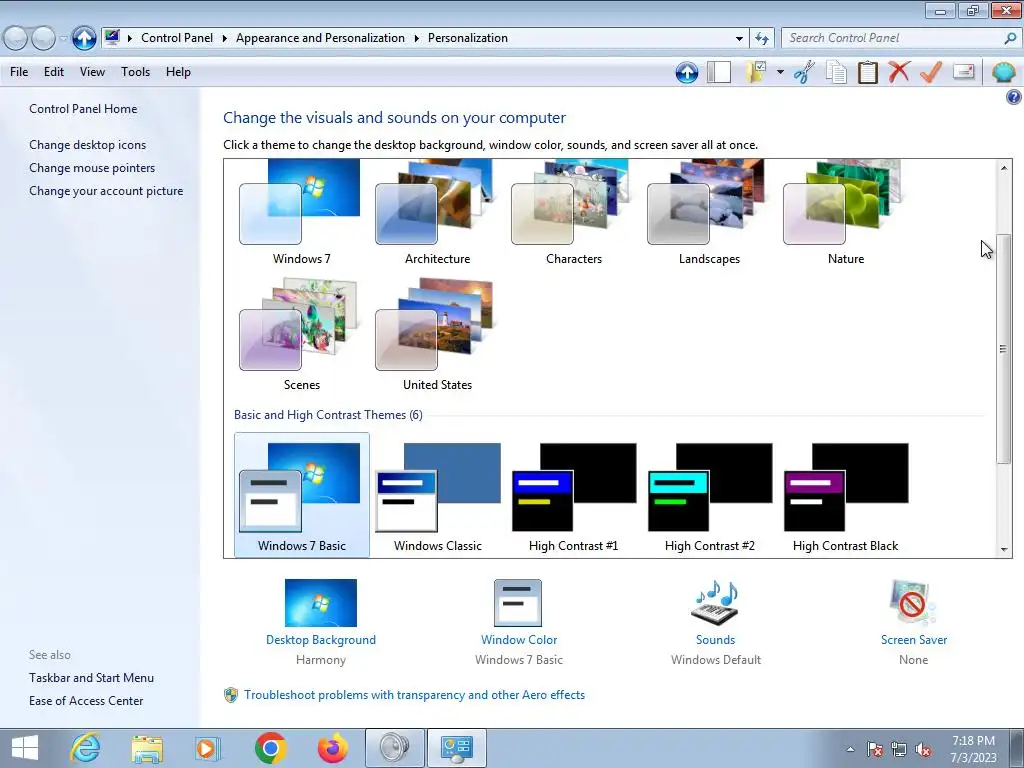Click the magnifier search icon
Viewport: 1024px width, 768px height.
[x=1010, y=38]
